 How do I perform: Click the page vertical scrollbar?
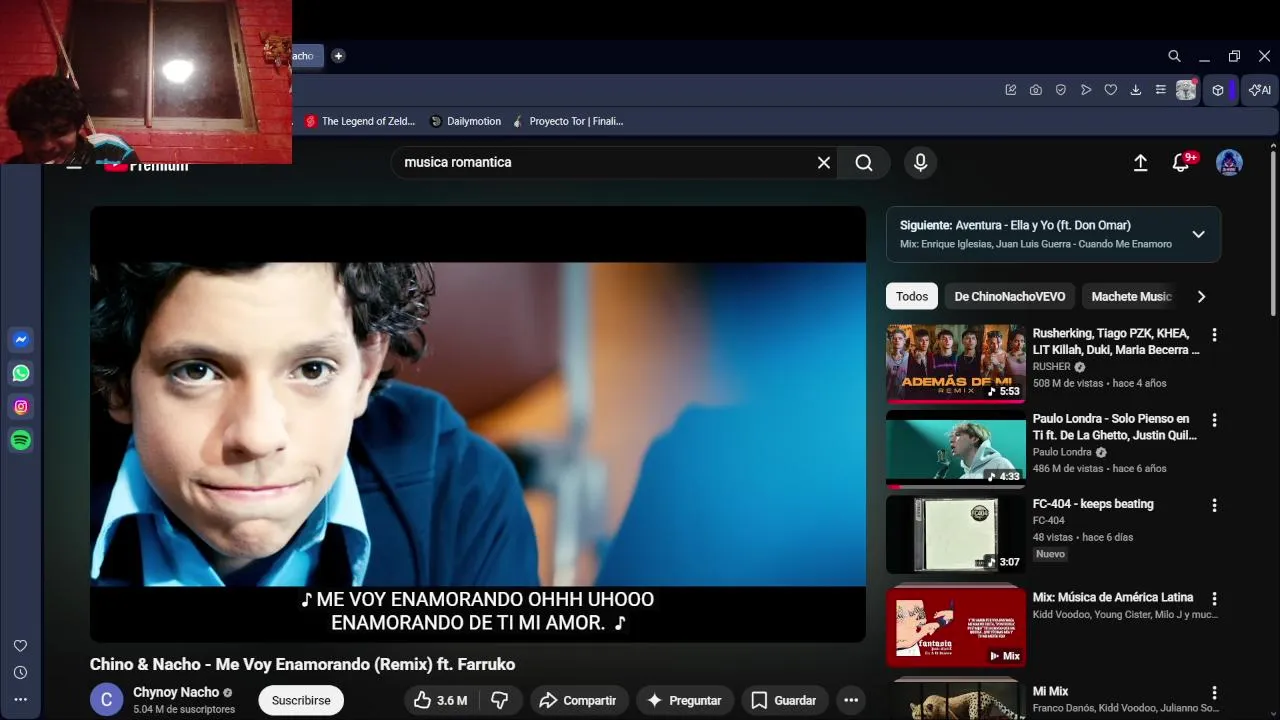tap(1273, 232)
